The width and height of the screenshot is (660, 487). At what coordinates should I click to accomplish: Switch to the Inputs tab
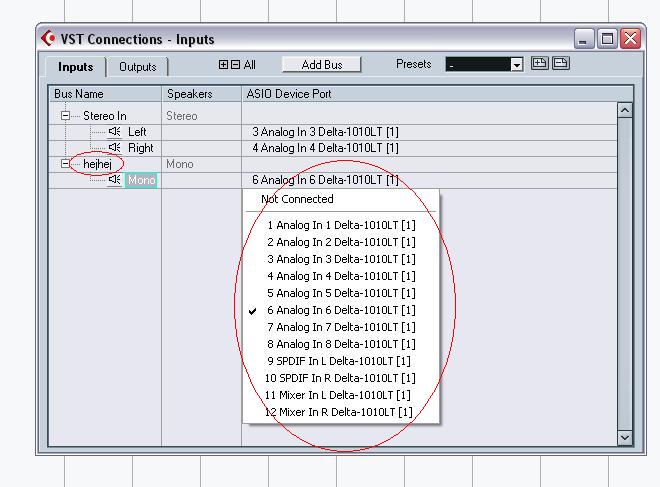[75, 67]
